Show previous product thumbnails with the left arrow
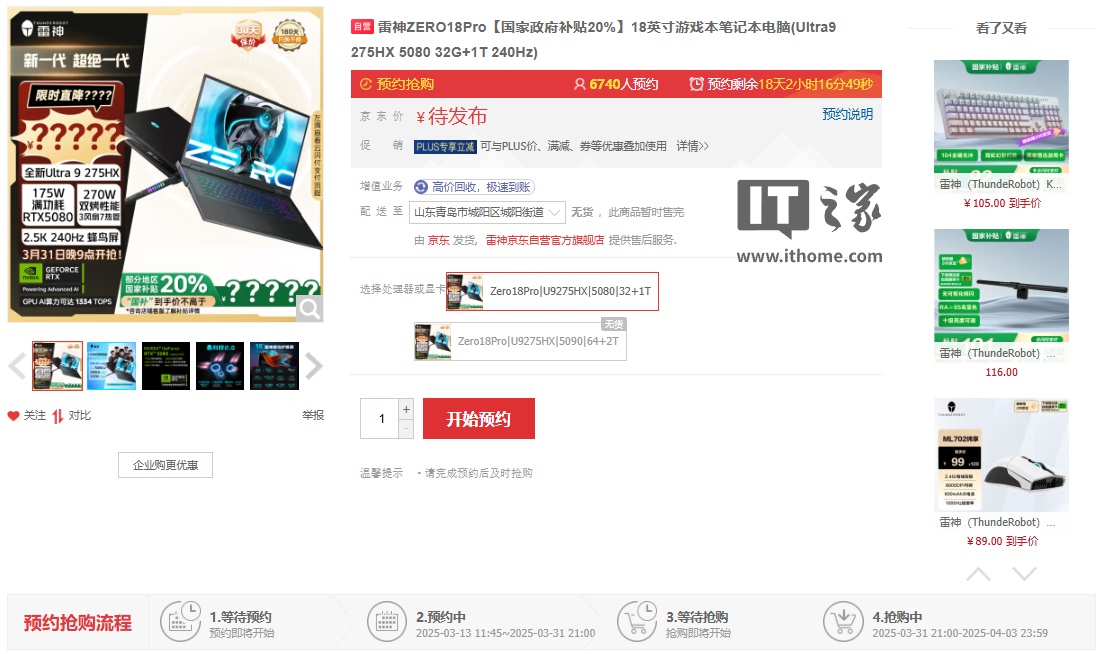This screenshot has height=654, width=1103. (17, 366)
